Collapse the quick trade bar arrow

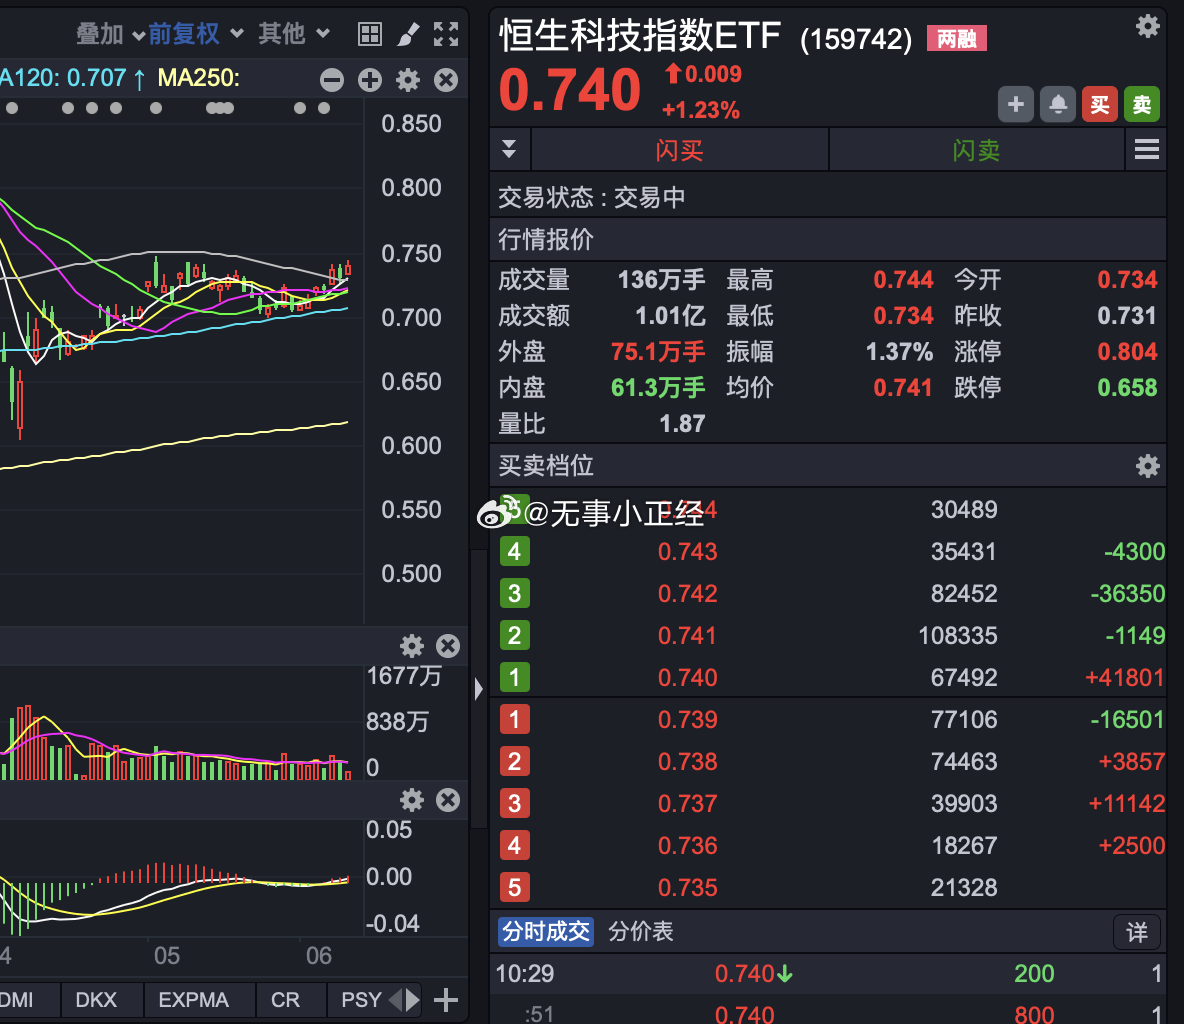click(x=509, y=149)
